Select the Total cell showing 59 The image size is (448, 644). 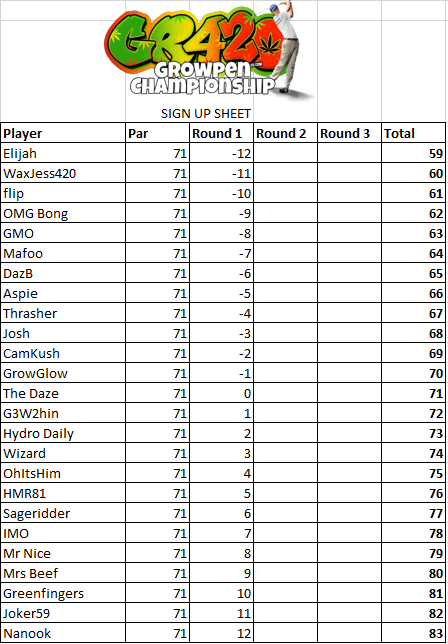414,153
